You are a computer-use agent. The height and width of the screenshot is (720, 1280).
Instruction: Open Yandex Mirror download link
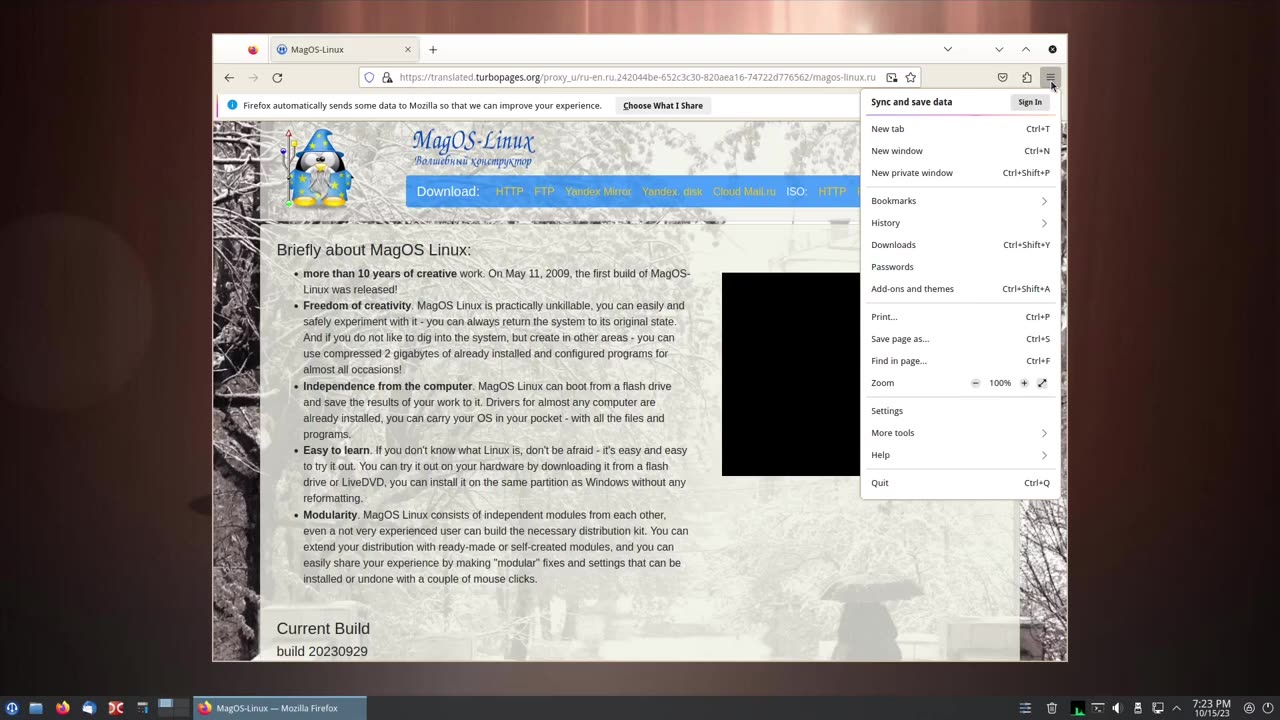point(598,192)
